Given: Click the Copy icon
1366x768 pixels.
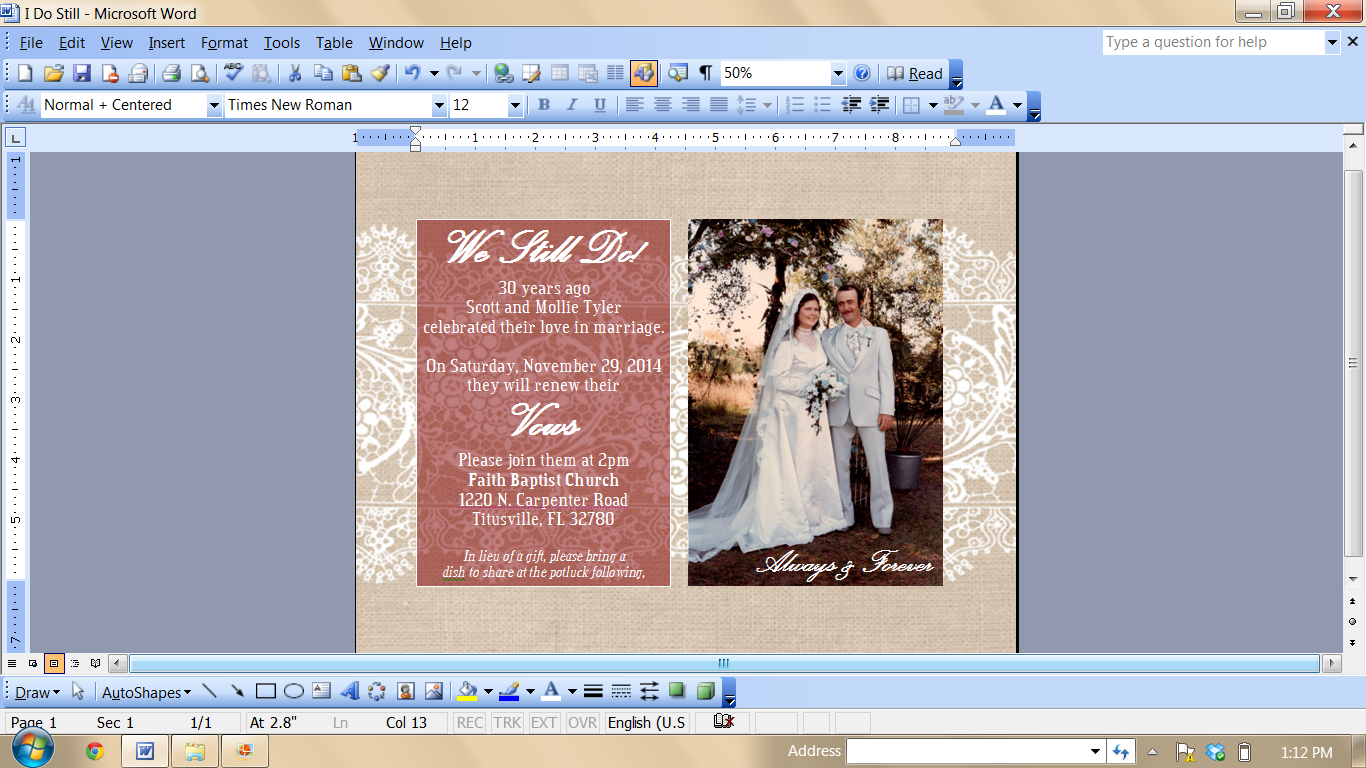Looking at the screenshot, I should (x=323, y=73).
